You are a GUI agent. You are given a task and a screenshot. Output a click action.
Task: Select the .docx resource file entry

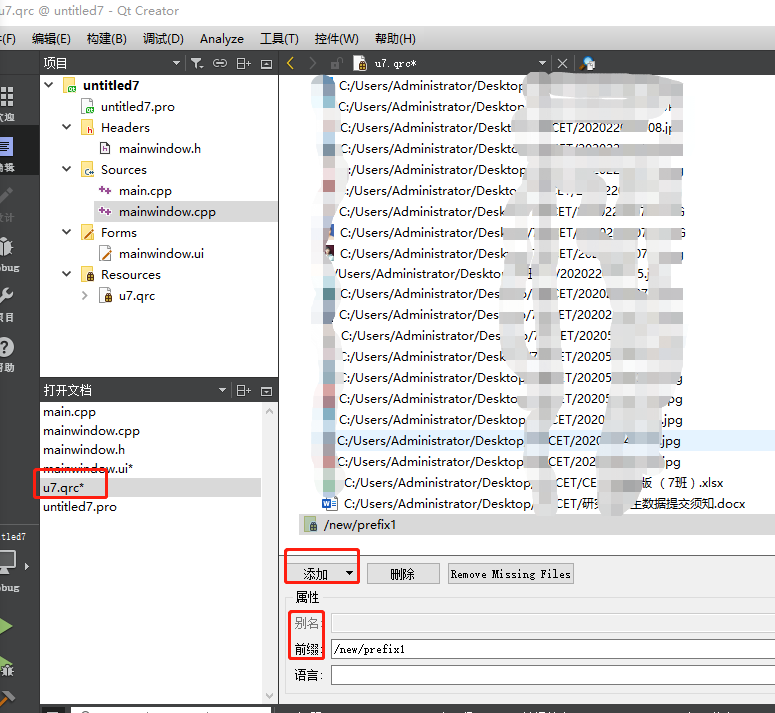pyautogui.click(x=544, y=503)
